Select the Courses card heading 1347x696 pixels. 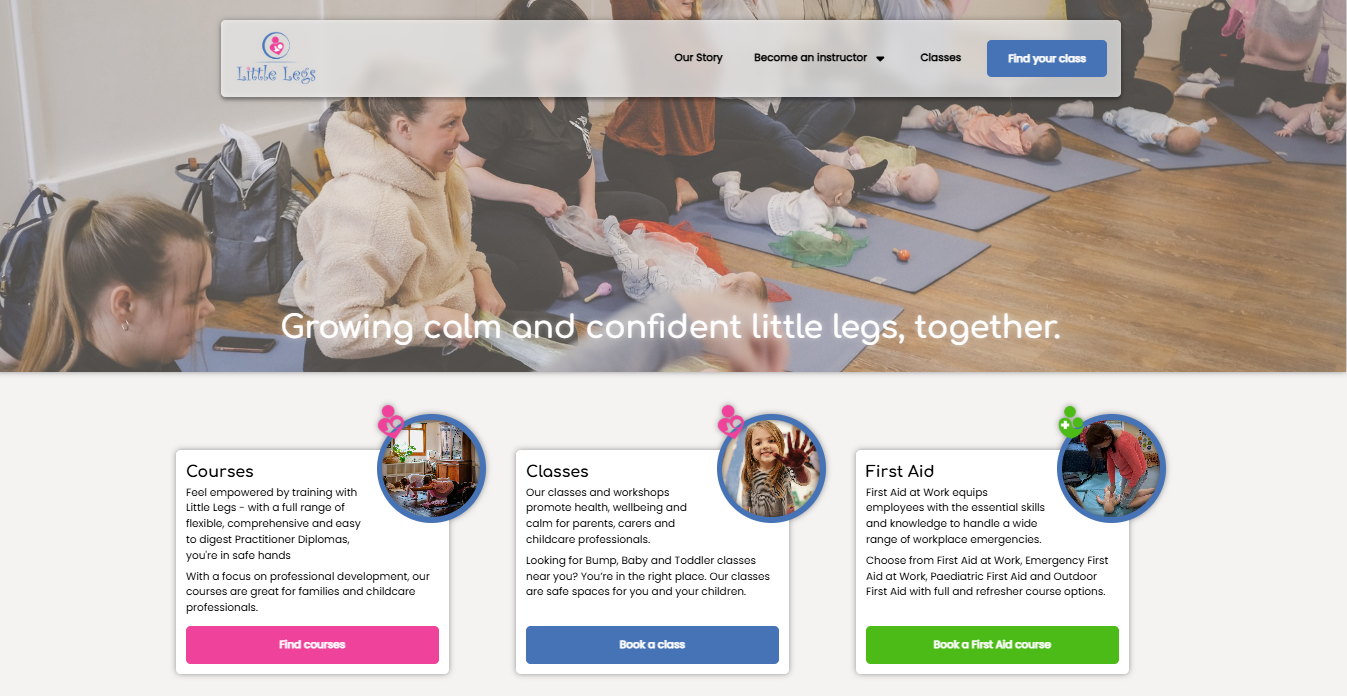[220, 471]
